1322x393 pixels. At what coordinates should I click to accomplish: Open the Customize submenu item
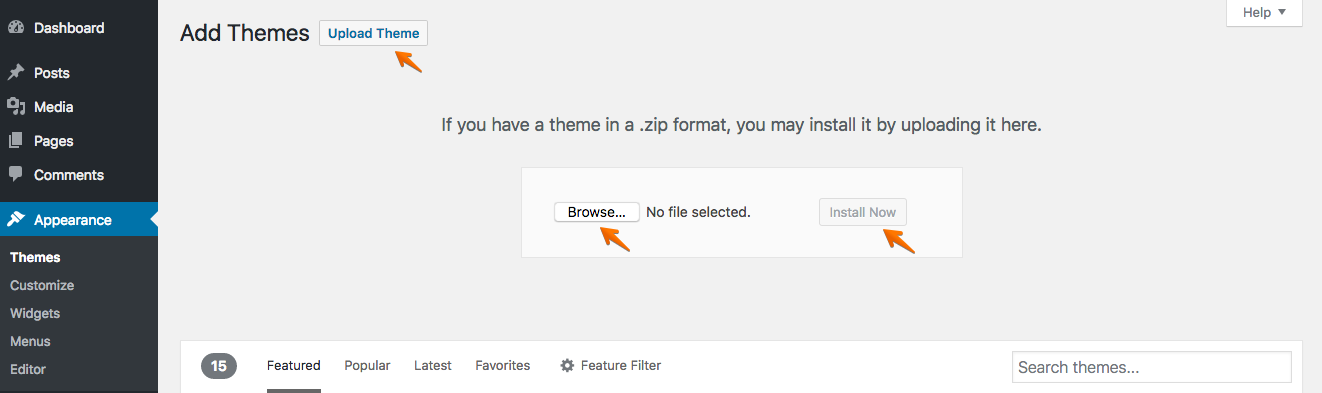(x=42, y=285)
